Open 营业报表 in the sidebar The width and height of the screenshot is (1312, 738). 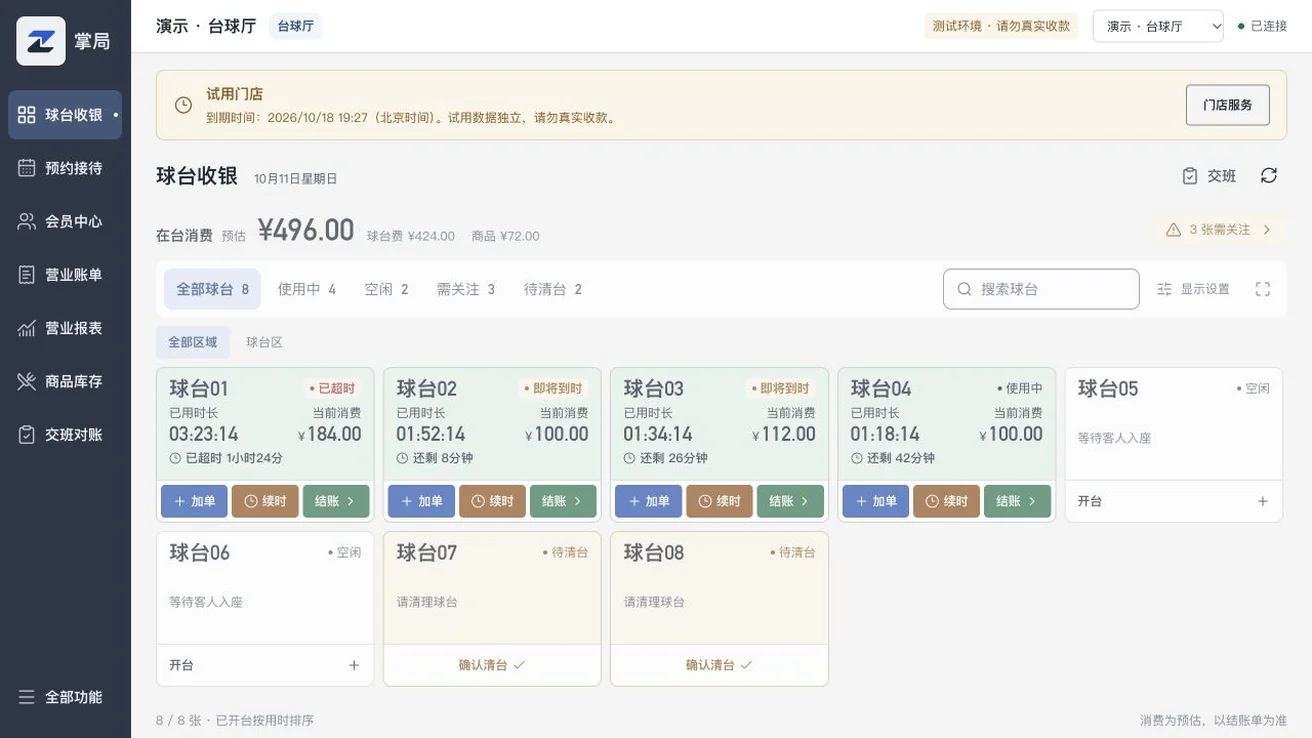coord(65,328)
